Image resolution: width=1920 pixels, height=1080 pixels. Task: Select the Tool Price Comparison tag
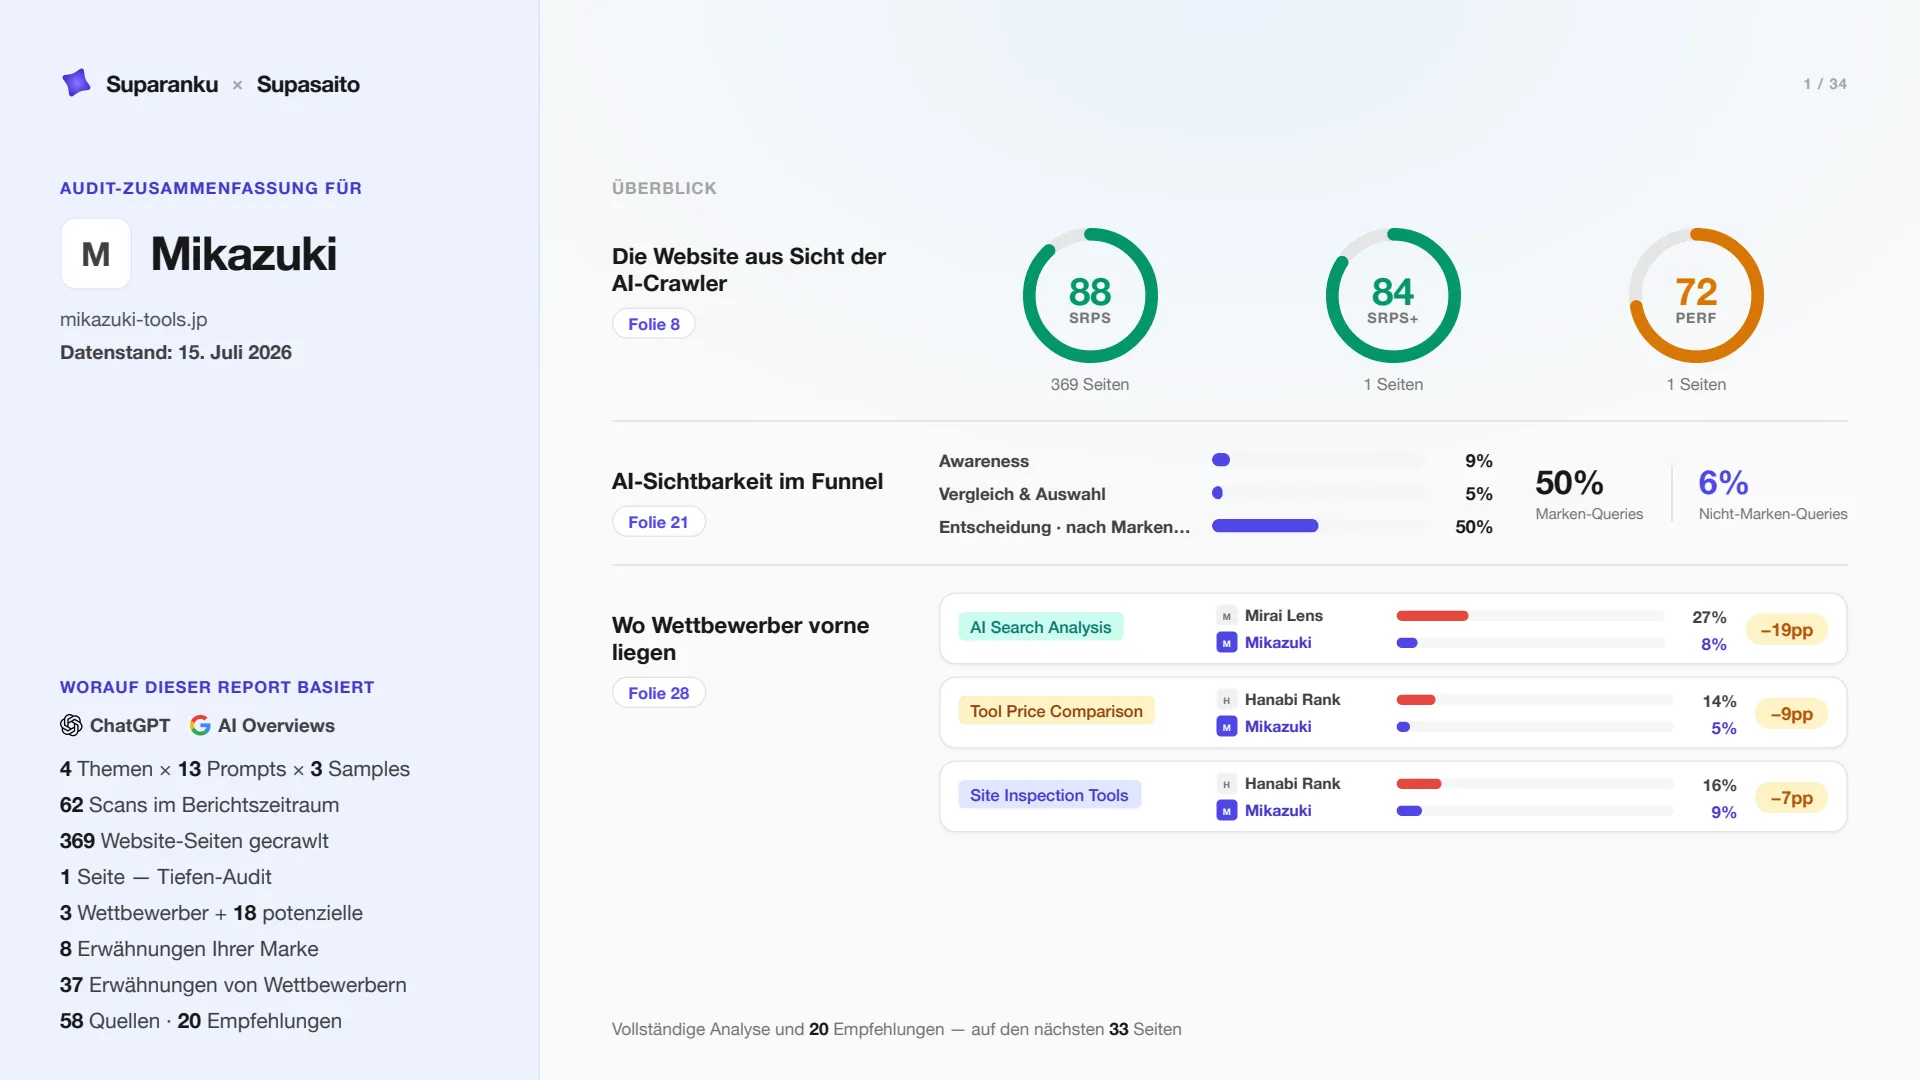click(x=1056, y=711)
